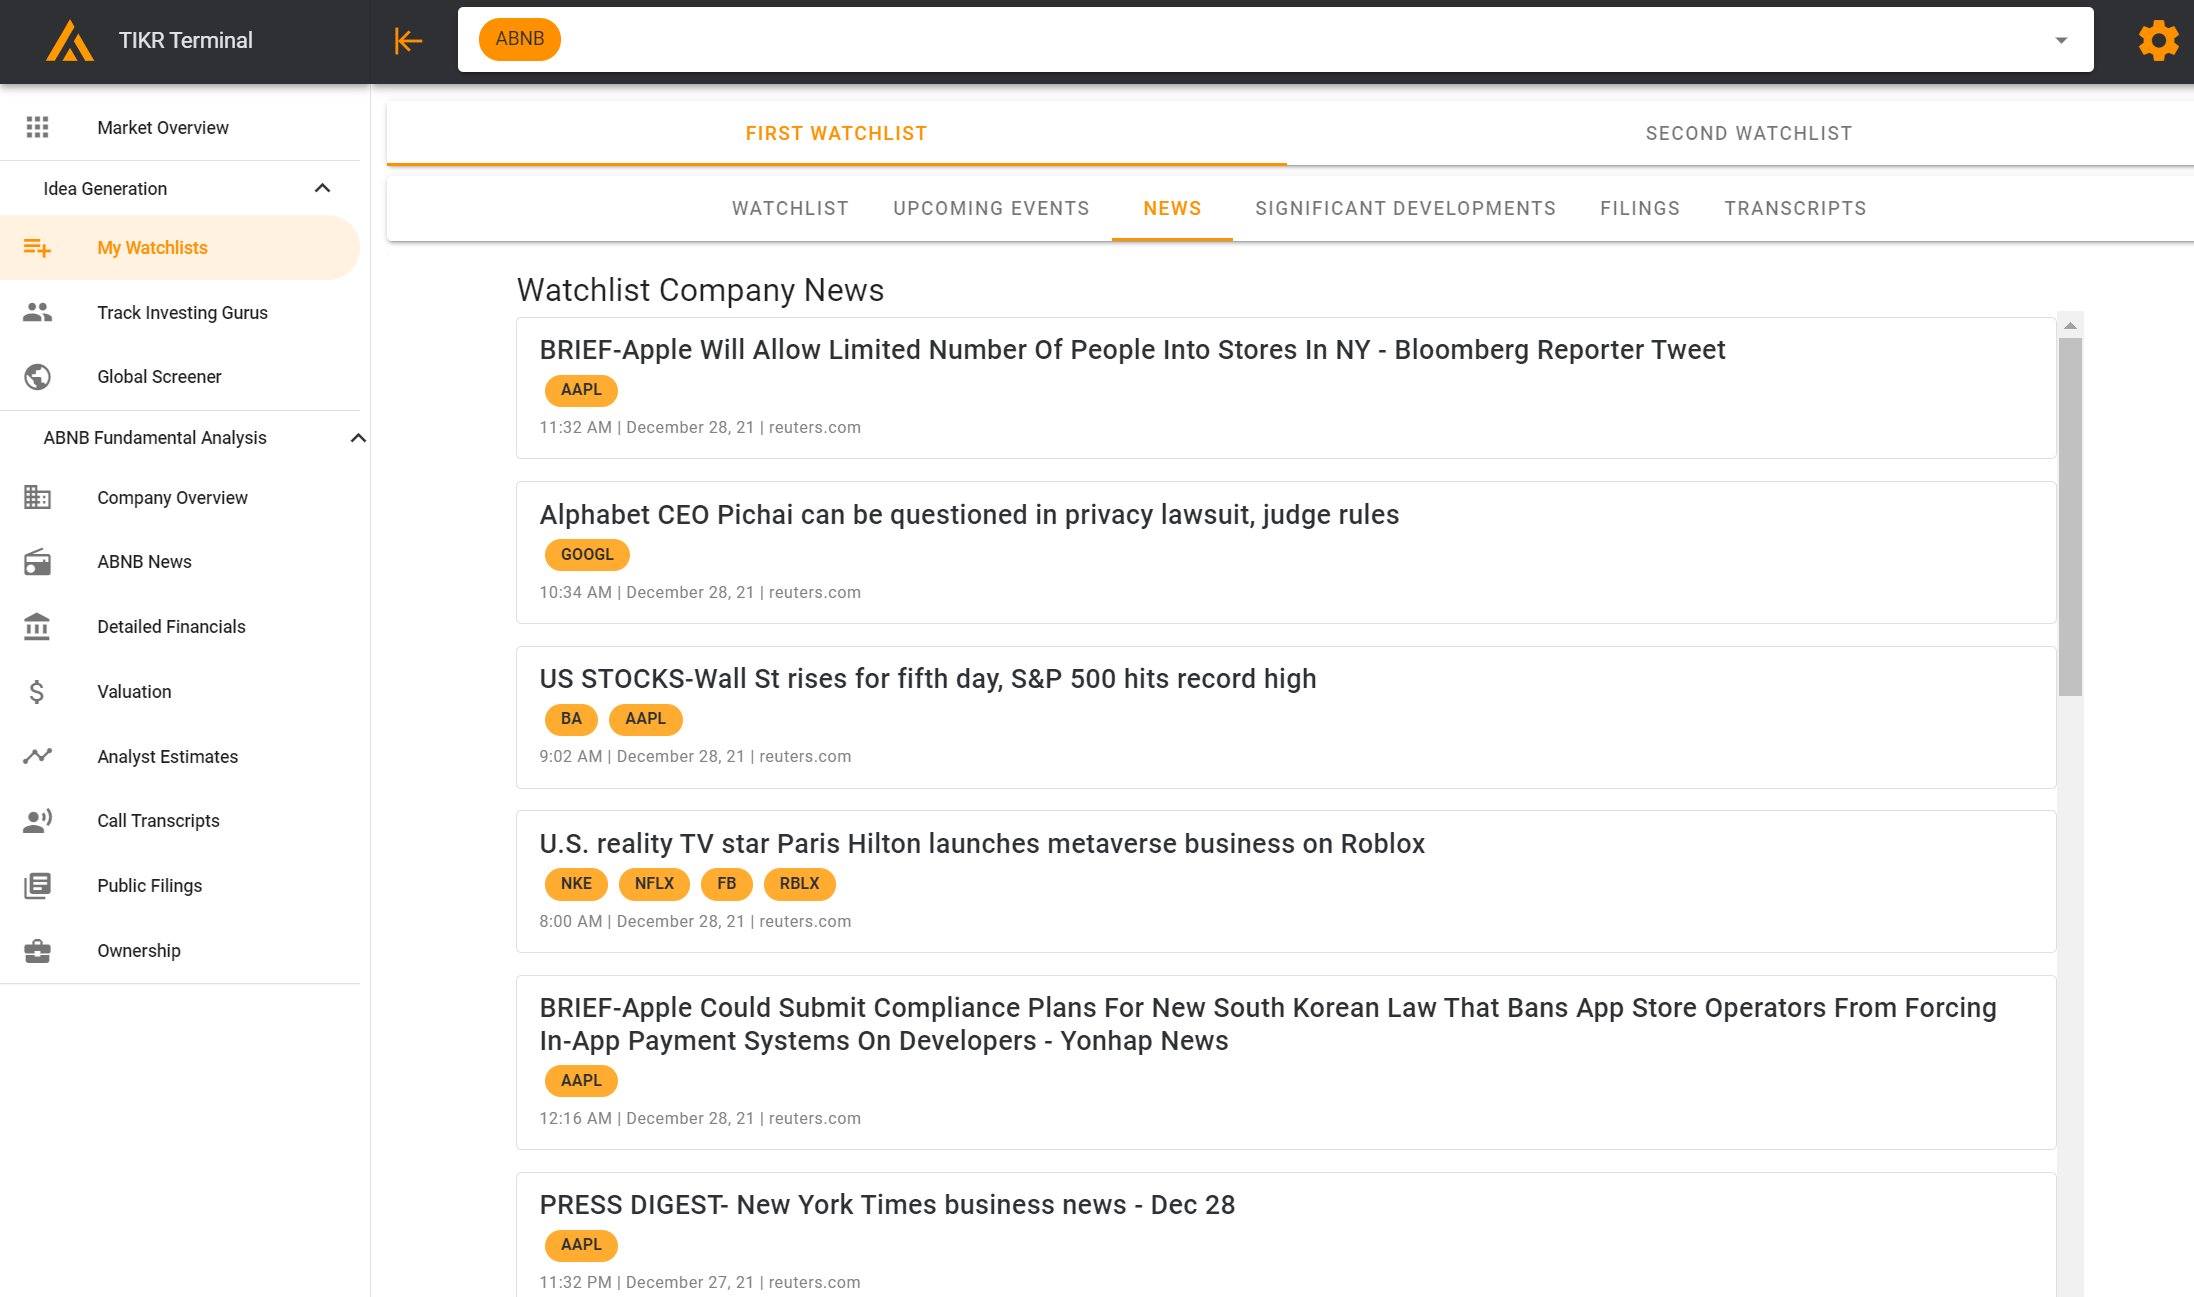Click the TIKR Terminal logo icon
Screen dimensions: 2194x1297
coord(69,41)
